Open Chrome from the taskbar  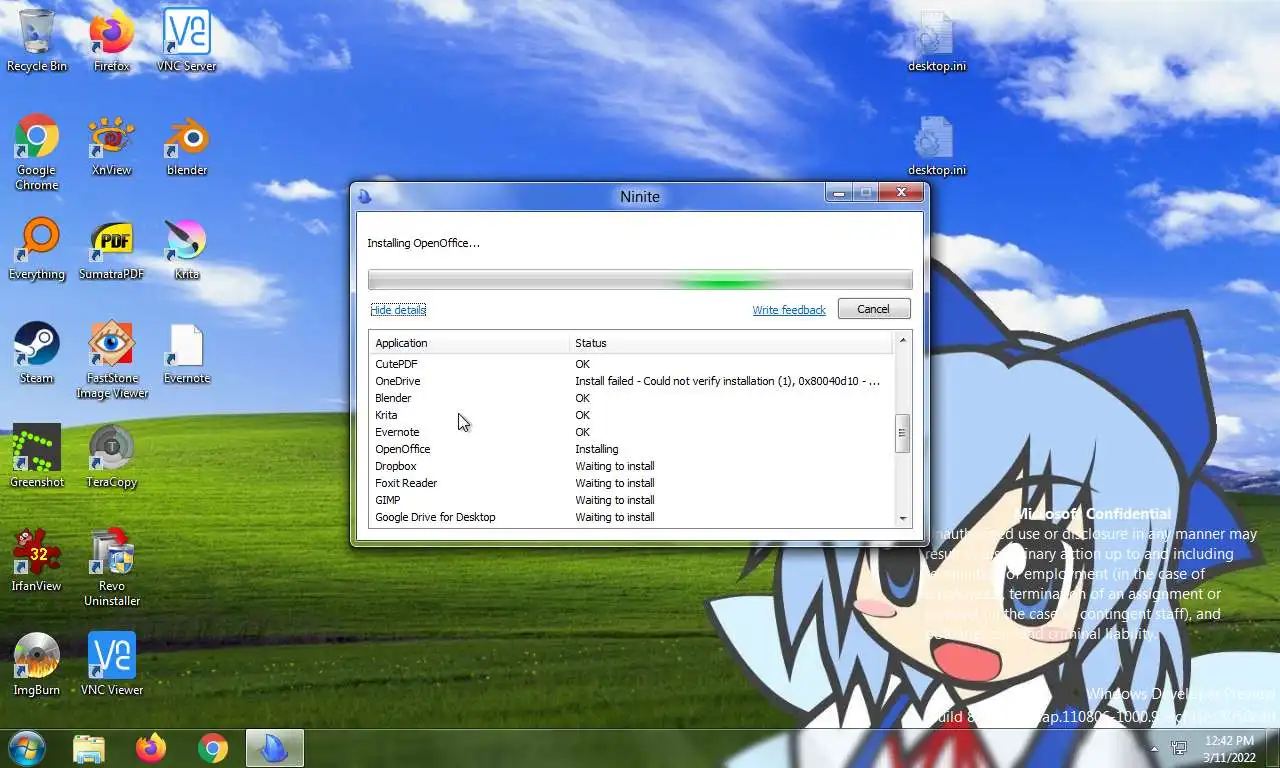pos(212,748)
